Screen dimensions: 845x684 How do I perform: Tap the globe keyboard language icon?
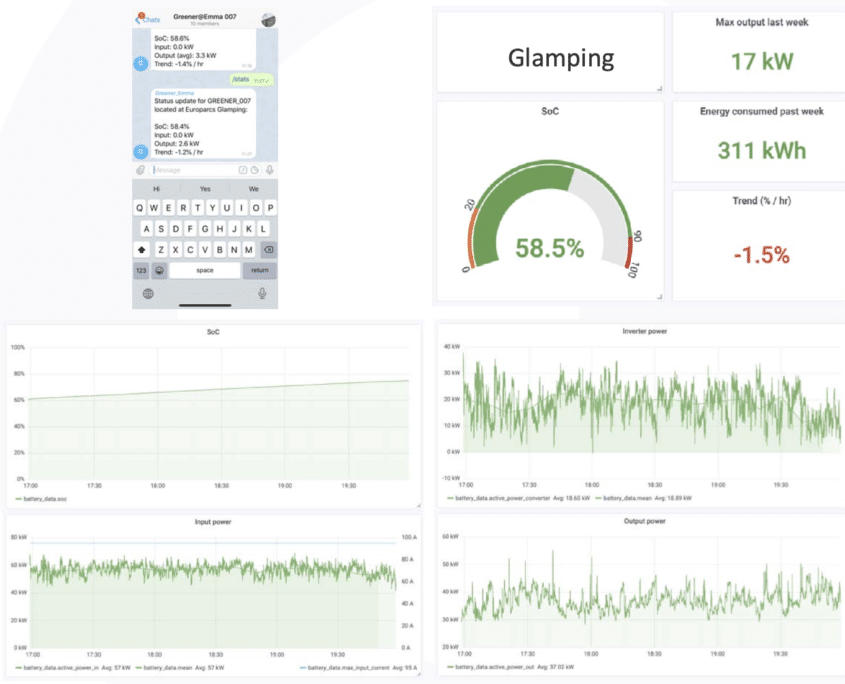(148, 293)
